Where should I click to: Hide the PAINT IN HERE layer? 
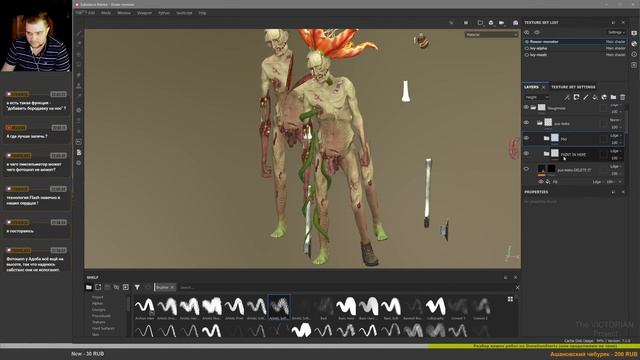pyautogui.click(x=526, y=153)
